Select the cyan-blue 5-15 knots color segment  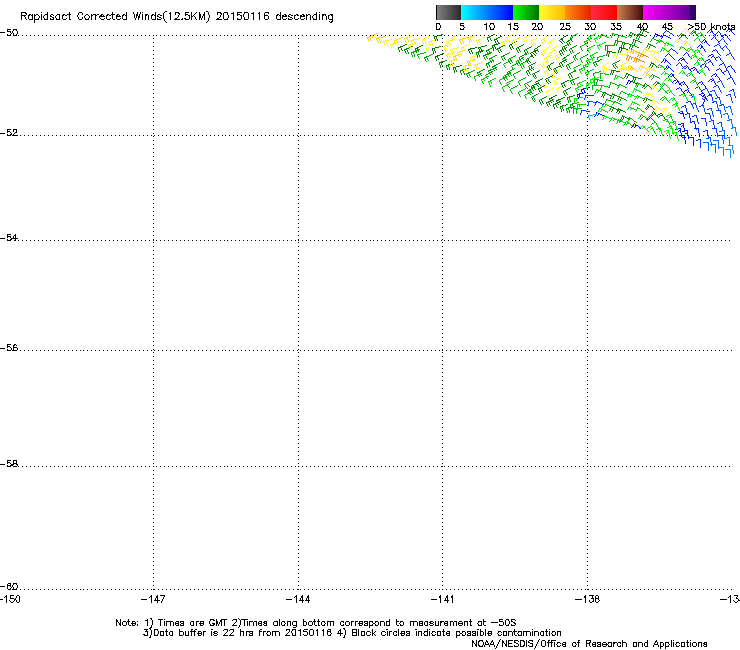pyautogui.click(x=487, y=12)
